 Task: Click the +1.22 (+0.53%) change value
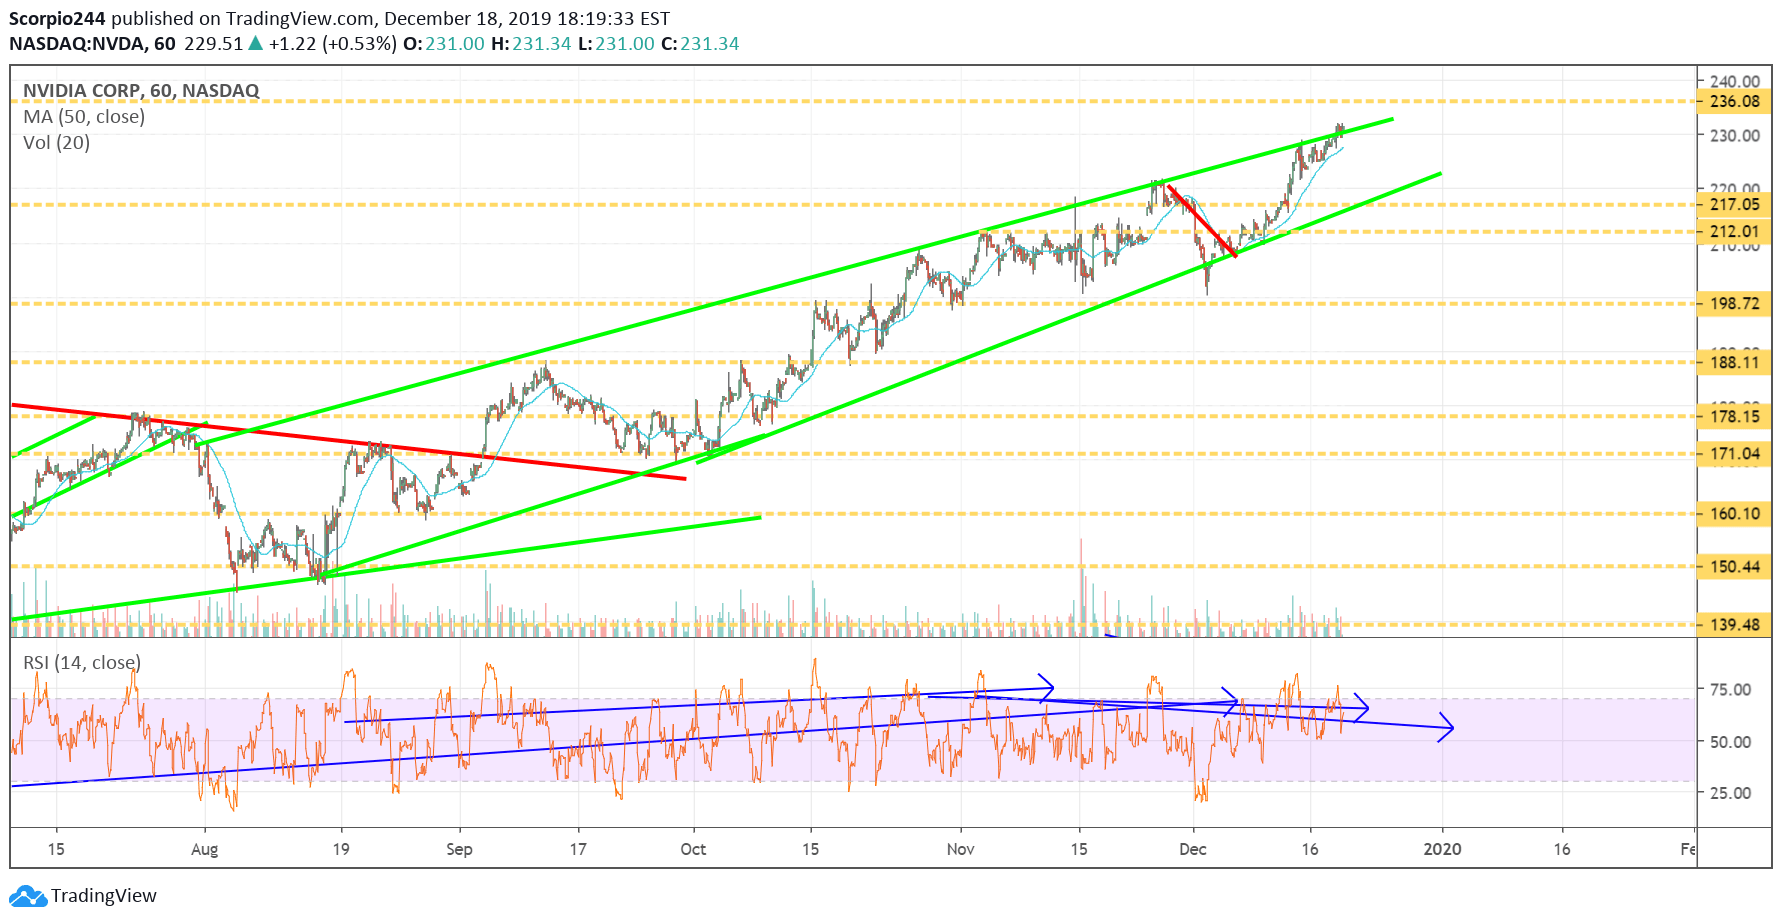pos(333,44)
